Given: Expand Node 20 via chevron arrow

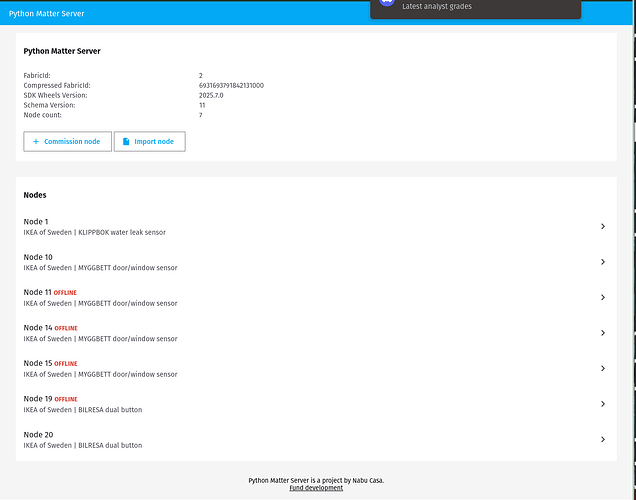Looking at the screenshot, I should (603, 439).
